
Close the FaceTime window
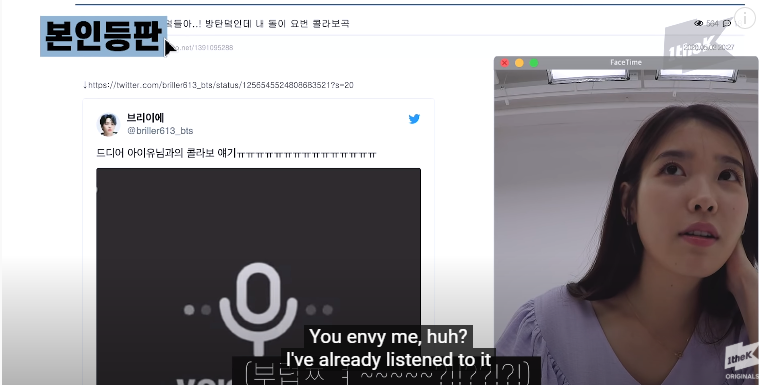504,63
